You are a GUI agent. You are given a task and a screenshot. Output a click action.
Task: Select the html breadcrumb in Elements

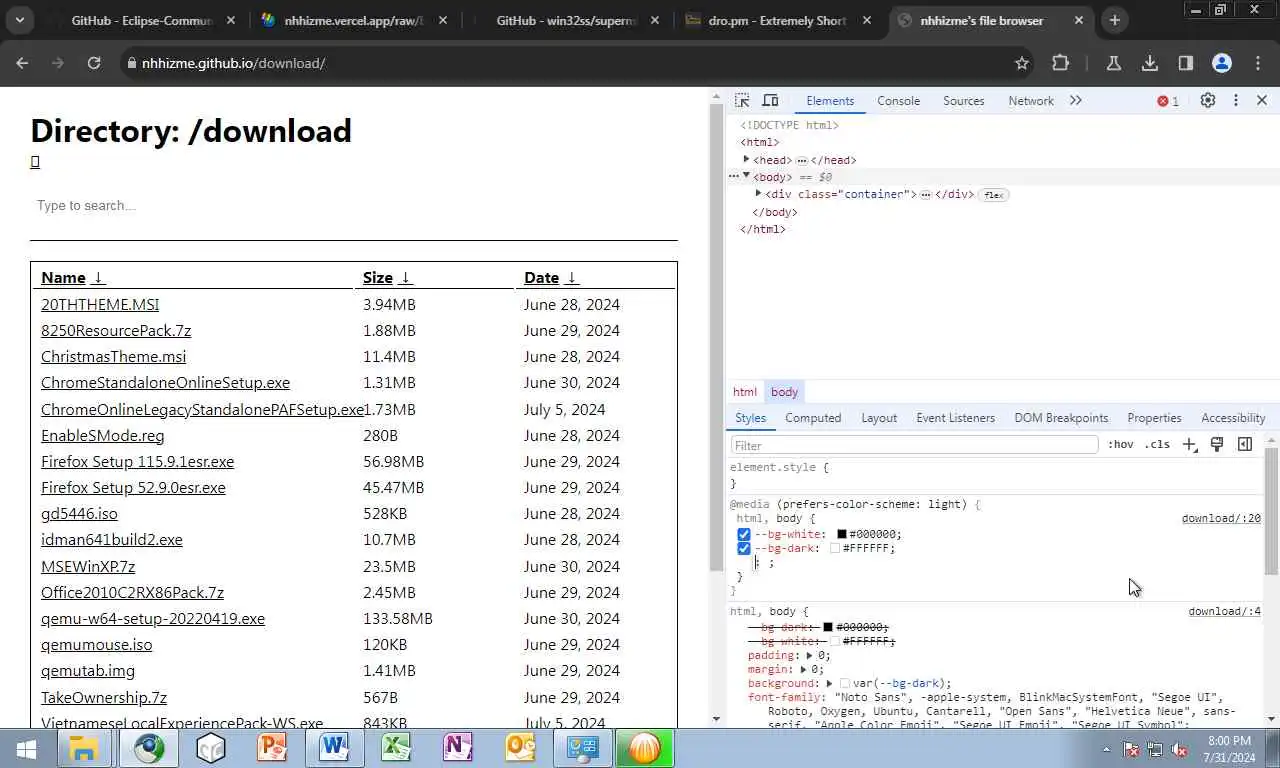(745, 392)
